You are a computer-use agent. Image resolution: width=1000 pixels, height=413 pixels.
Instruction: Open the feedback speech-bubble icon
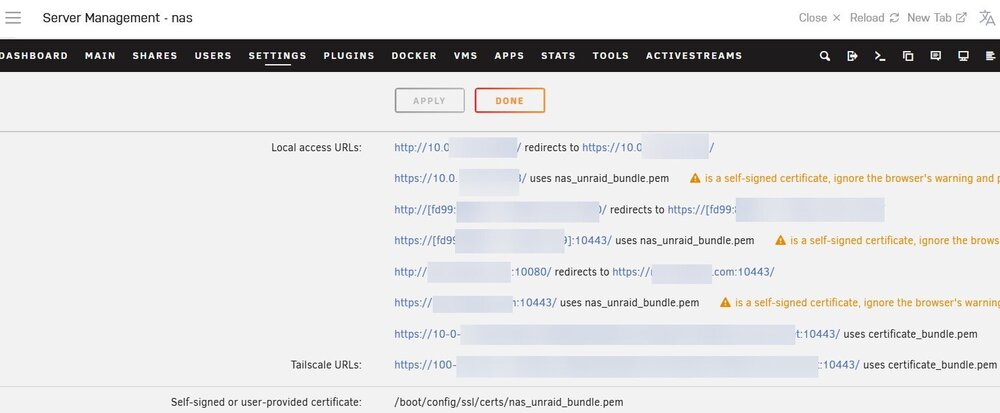tap(936, 56)
